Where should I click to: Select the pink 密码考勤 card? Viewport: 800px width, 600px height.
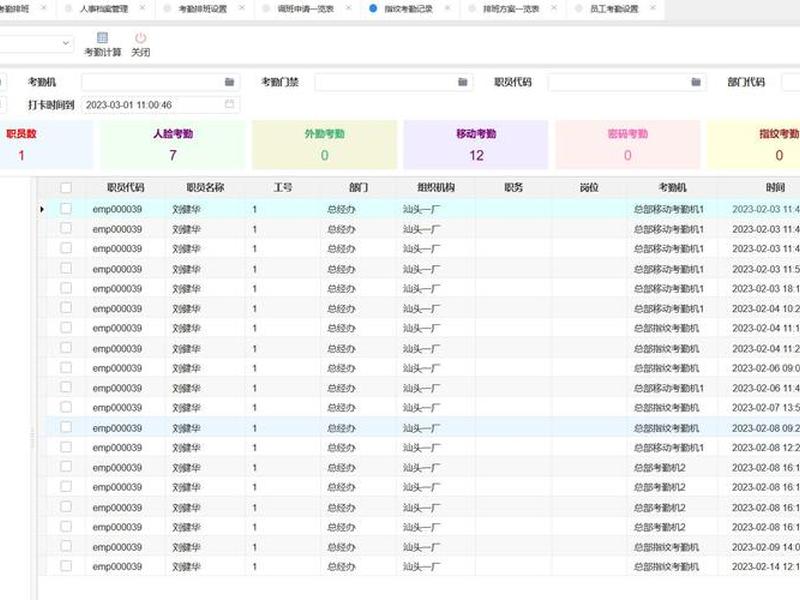628,145
